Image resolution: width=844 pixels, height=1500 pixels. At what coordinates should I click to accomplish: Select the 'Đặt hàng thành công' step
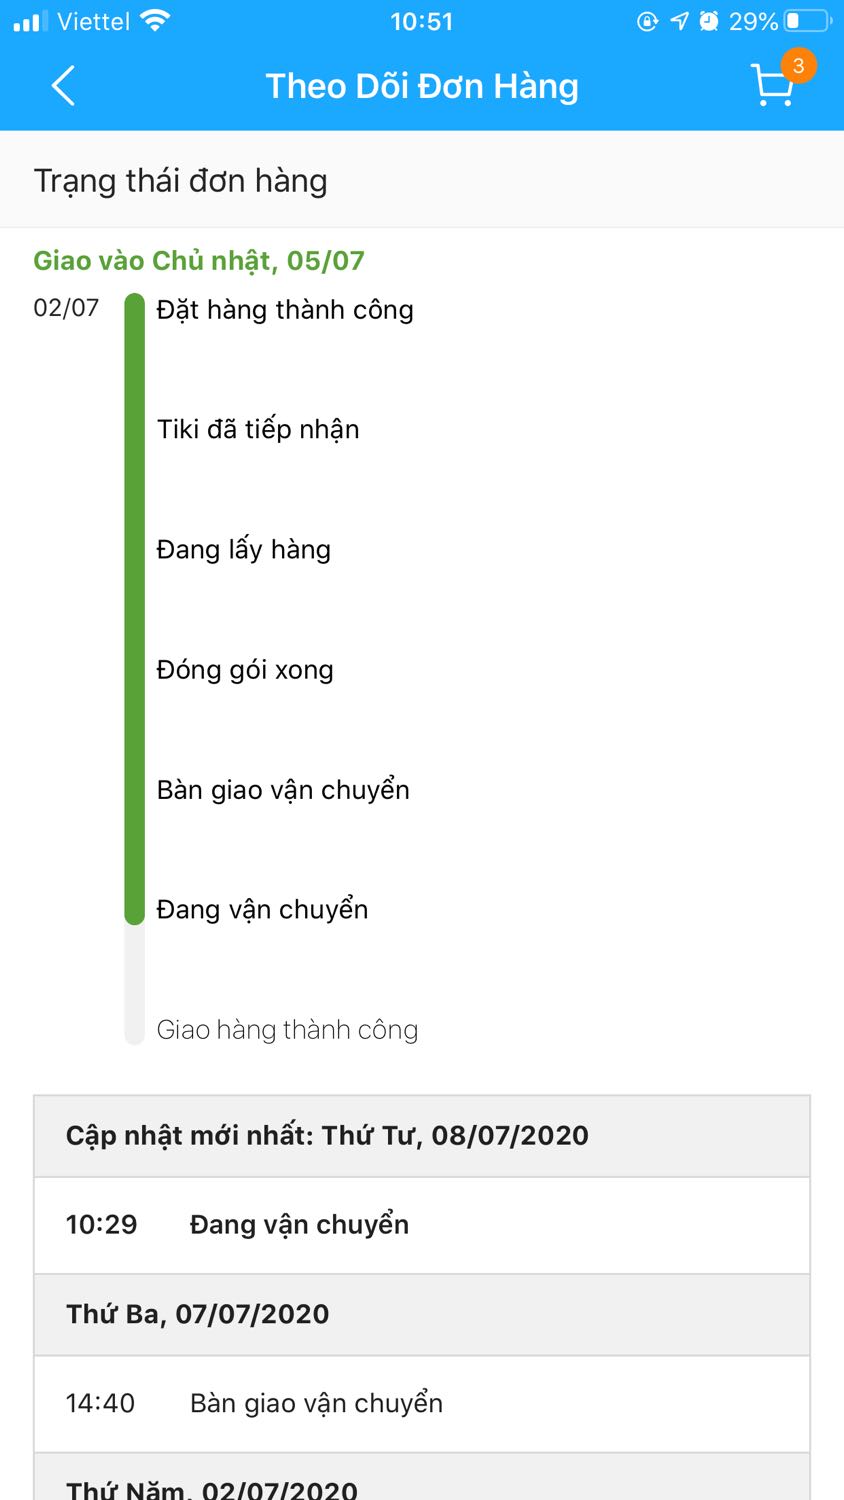coord(285,310)
